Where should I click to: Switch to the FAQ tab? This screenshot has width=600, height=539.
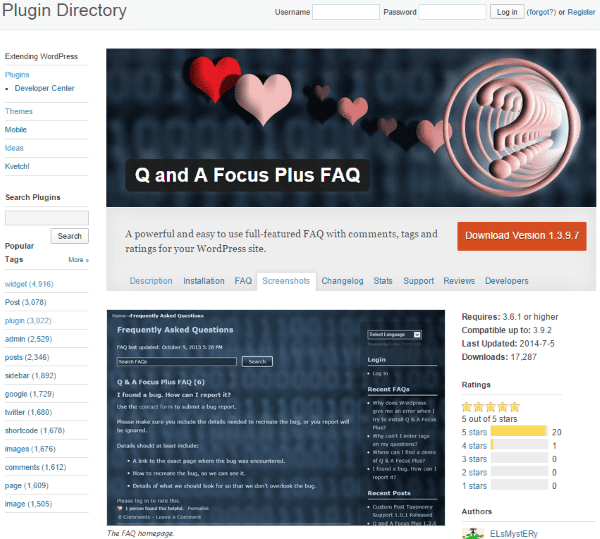[243, 281]
